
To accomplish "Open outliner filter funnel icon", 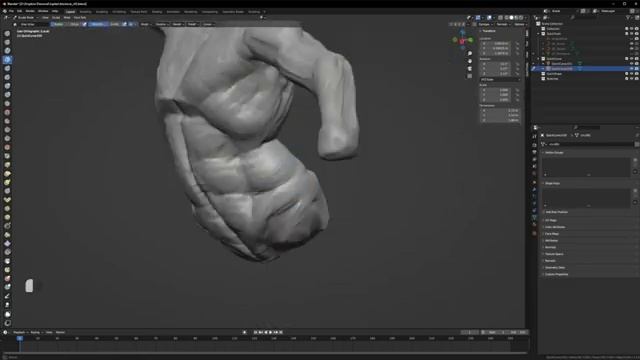I will coord(628,18).
